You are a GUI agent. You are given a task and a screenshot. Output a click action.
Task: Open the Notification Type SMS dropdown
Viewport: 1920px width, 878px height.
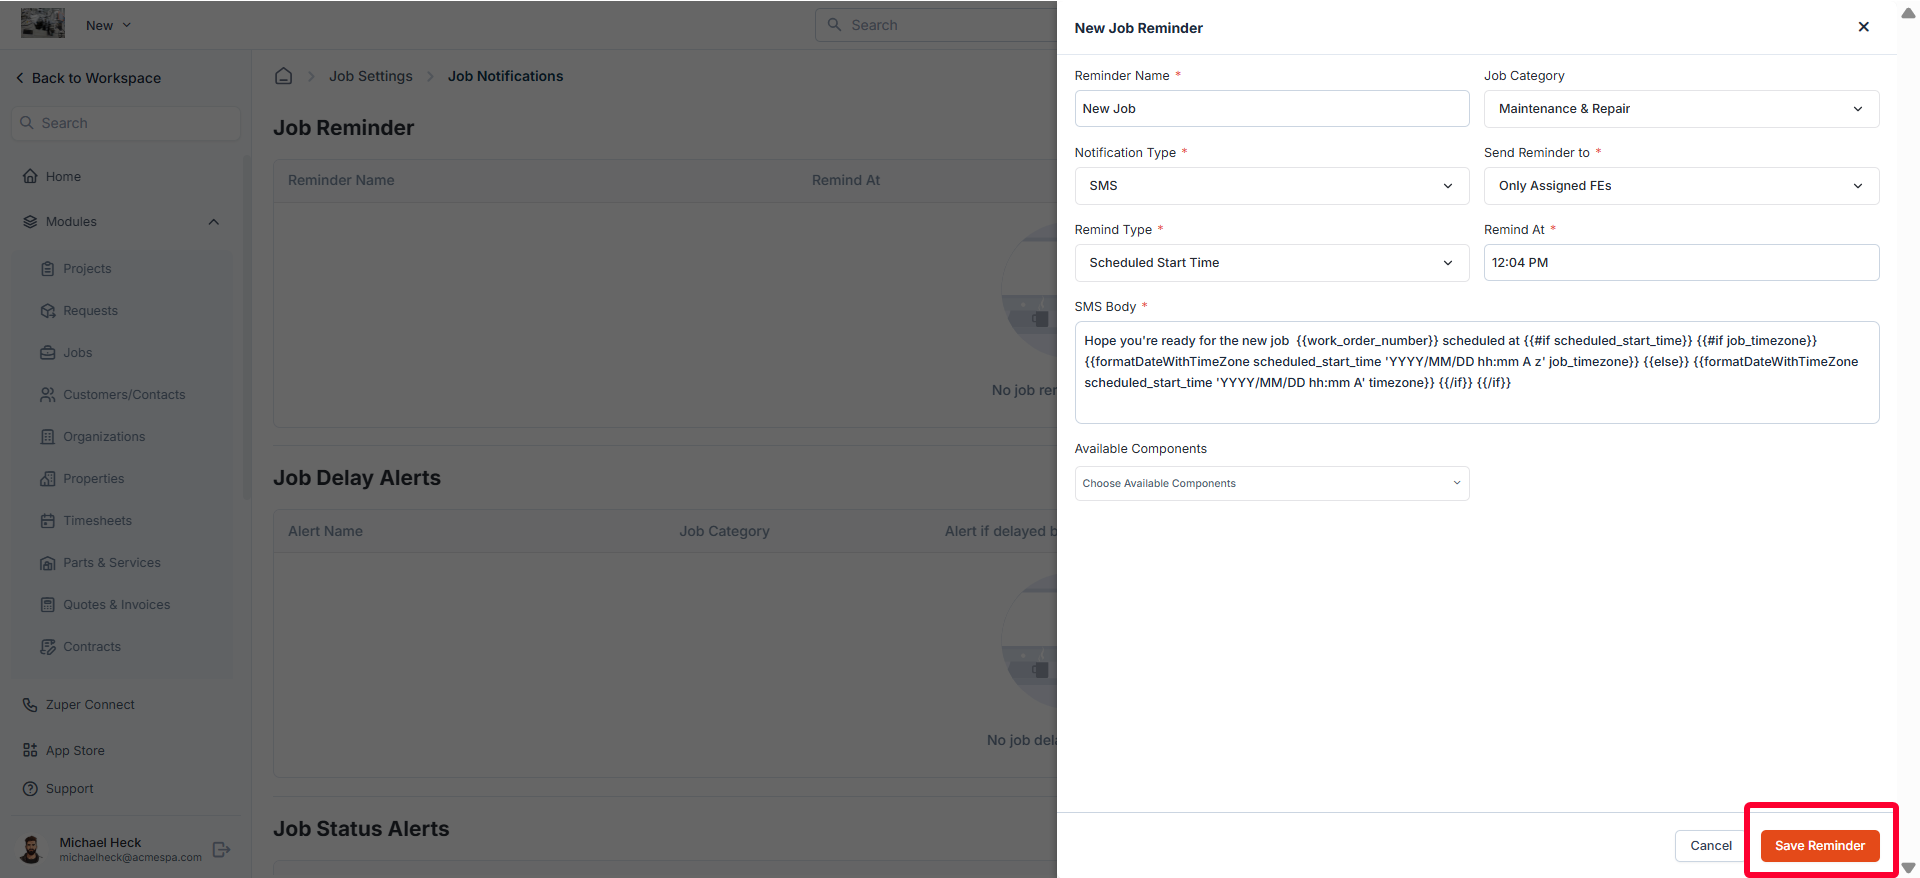pos(1272,186)
